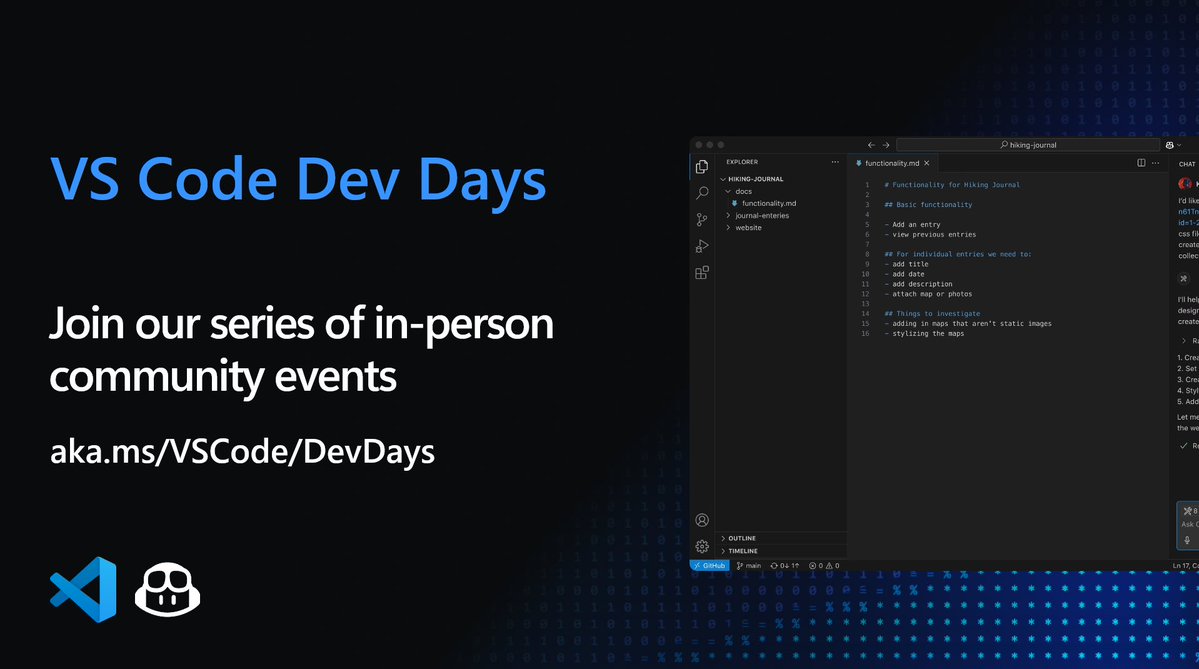This screenshot has height=669, width=1199.
Task: Go back with the left arrow
Action: click(871, 145)
